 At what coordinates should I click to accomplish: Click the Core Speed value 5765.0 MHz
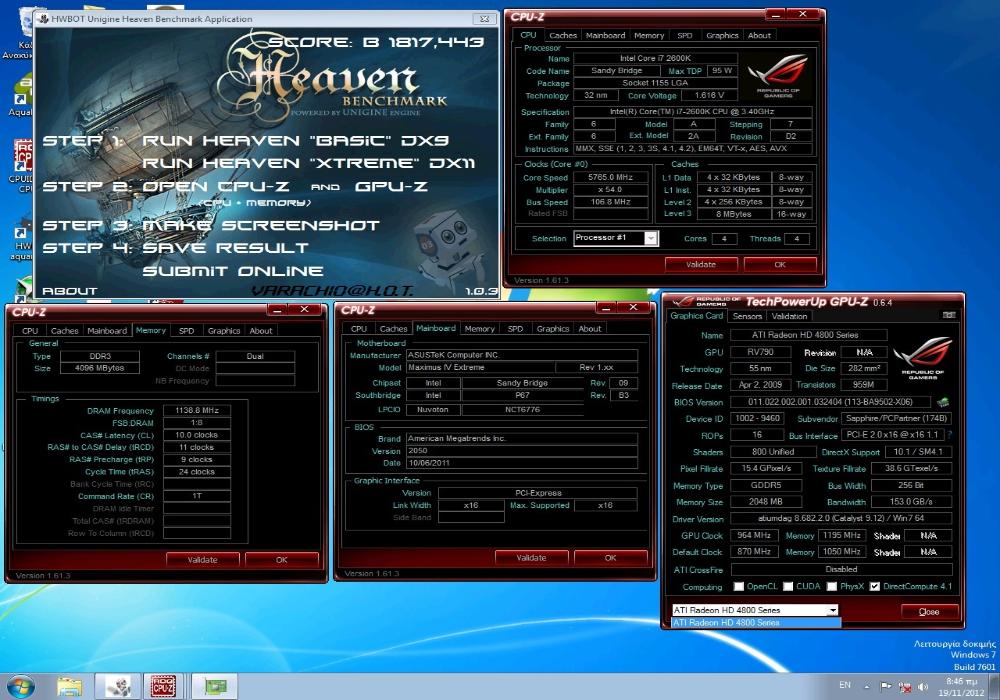610,177
